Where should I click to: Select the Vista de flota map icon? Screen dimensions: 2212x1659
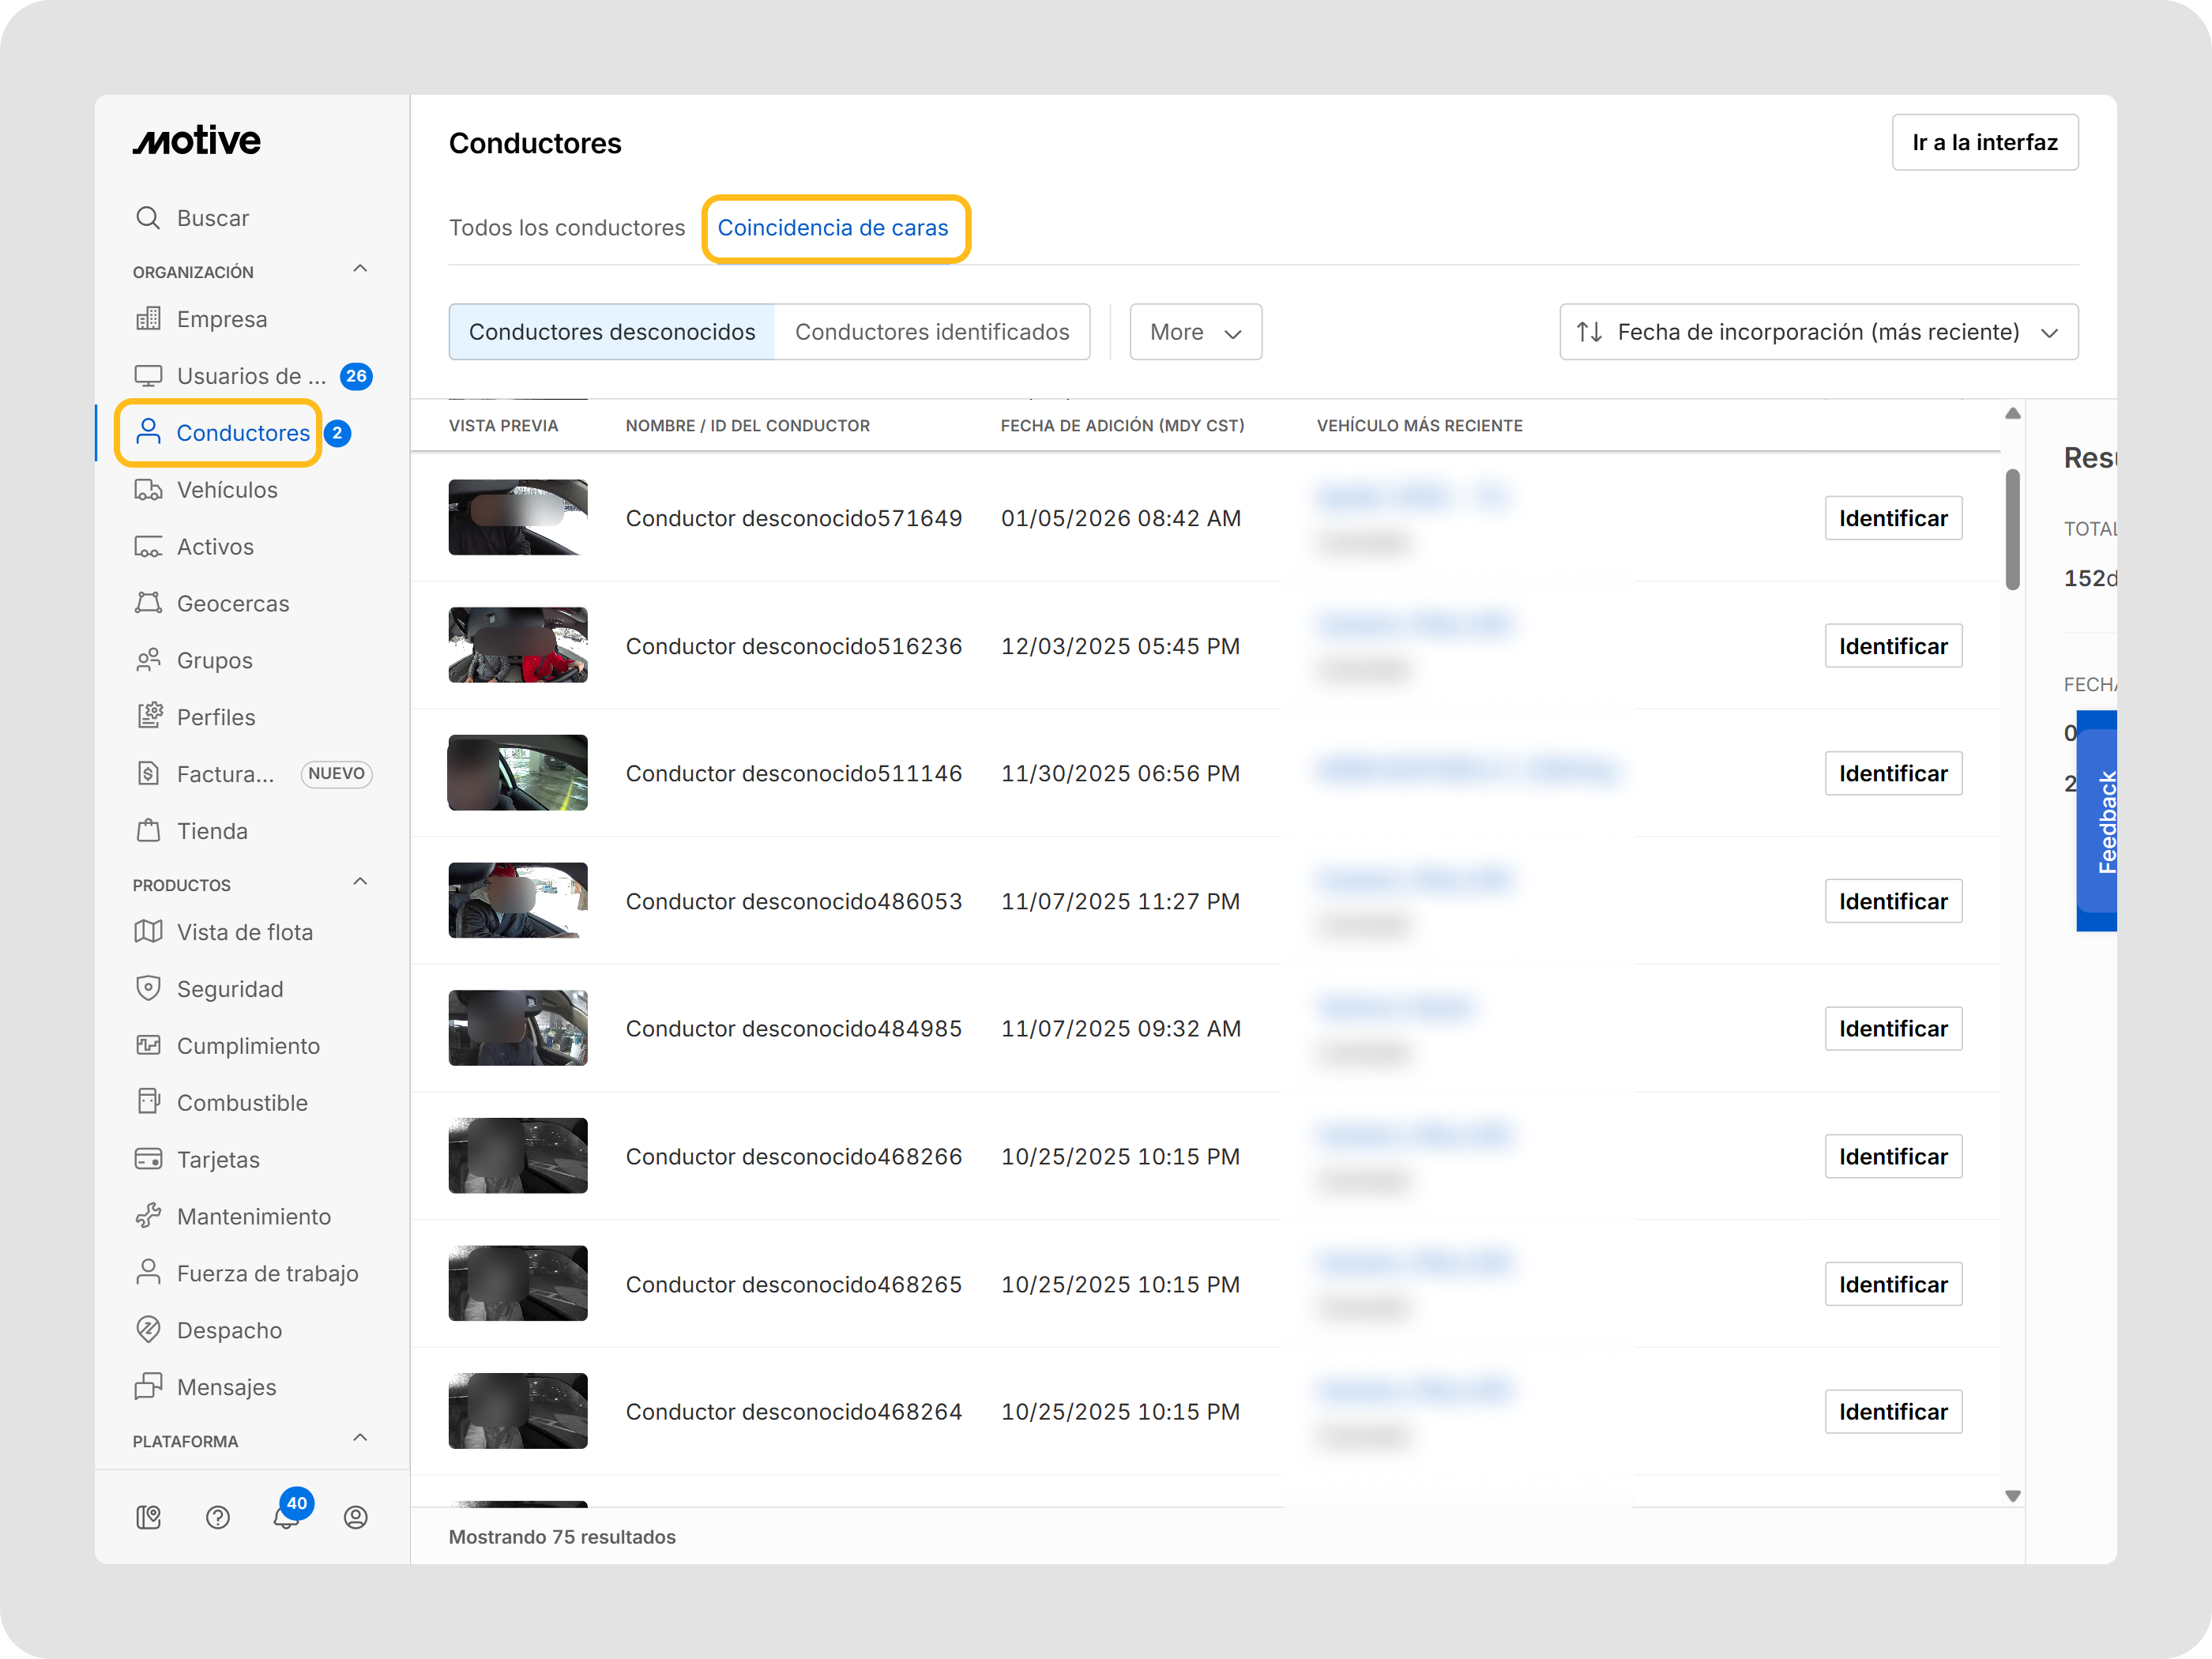coord(148,931)
